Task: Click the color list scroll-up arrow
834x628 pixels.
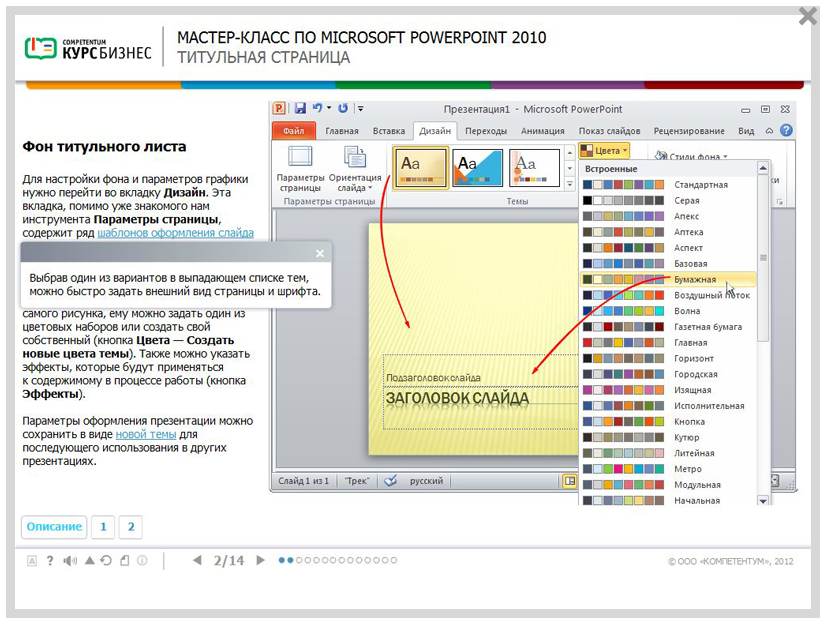Action: (763, 168)
